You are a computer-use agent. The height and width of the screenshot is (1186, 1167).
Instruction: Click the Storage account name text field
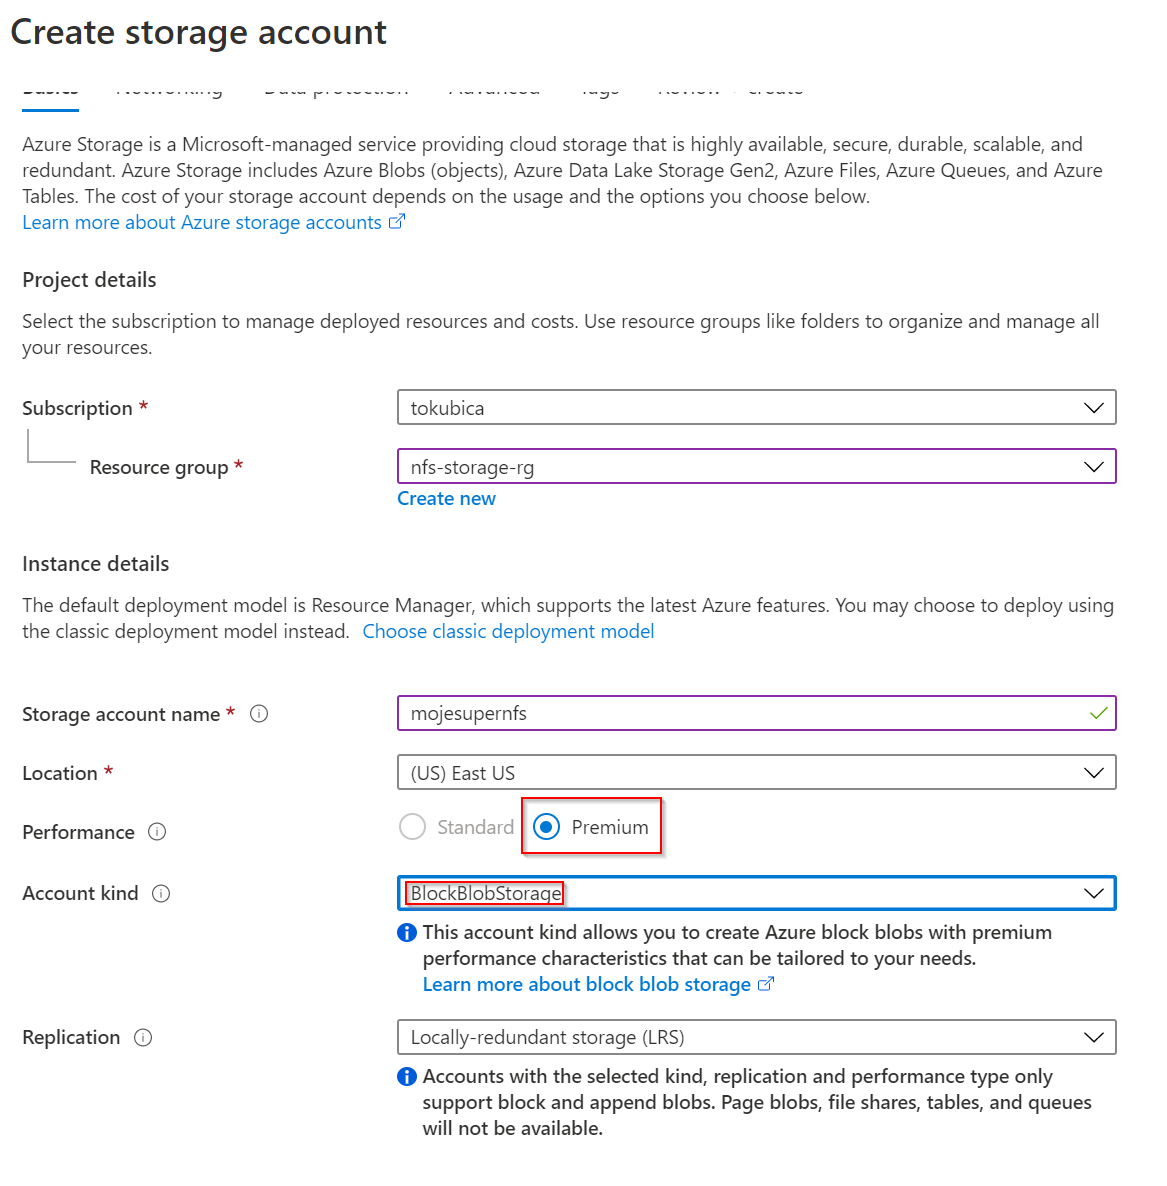(x=740, y=714)
